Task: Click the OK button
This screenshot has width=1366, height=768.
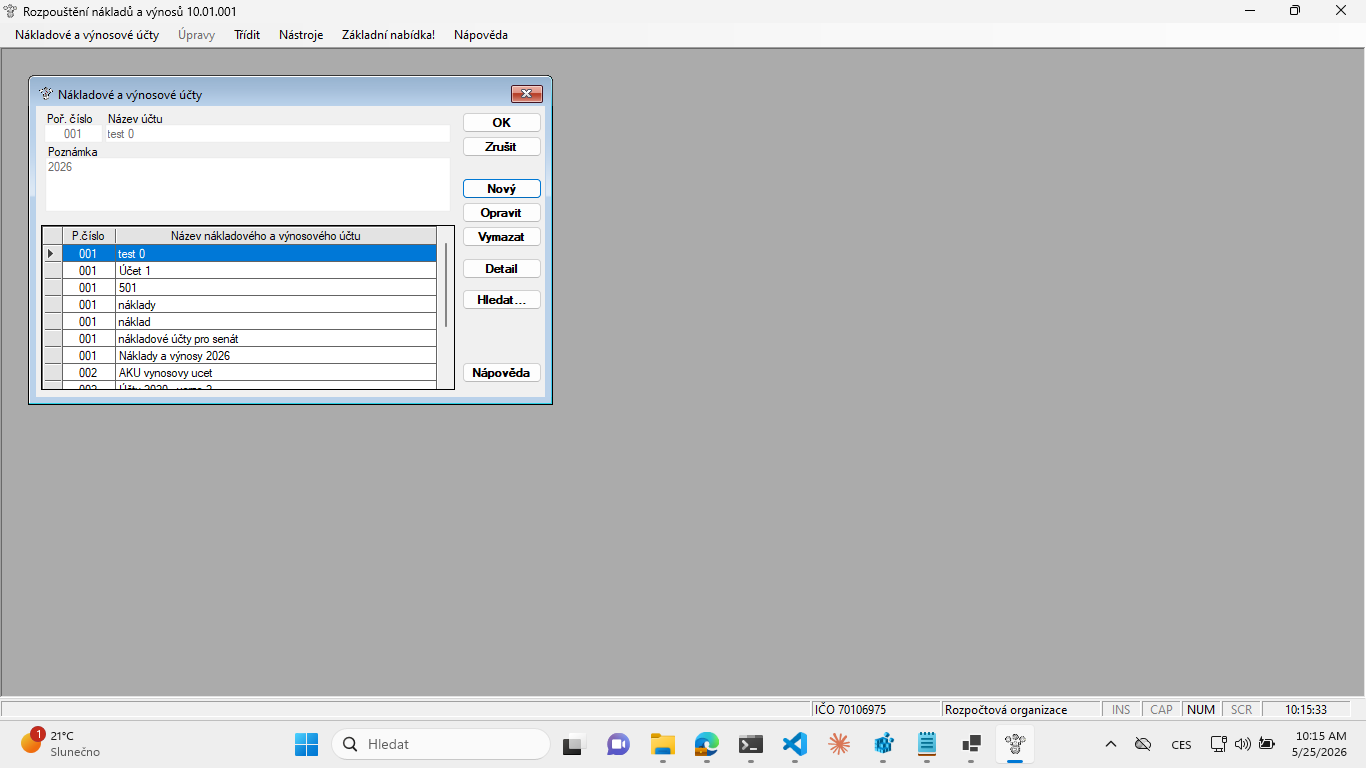Action: click(x=502, y=123)
